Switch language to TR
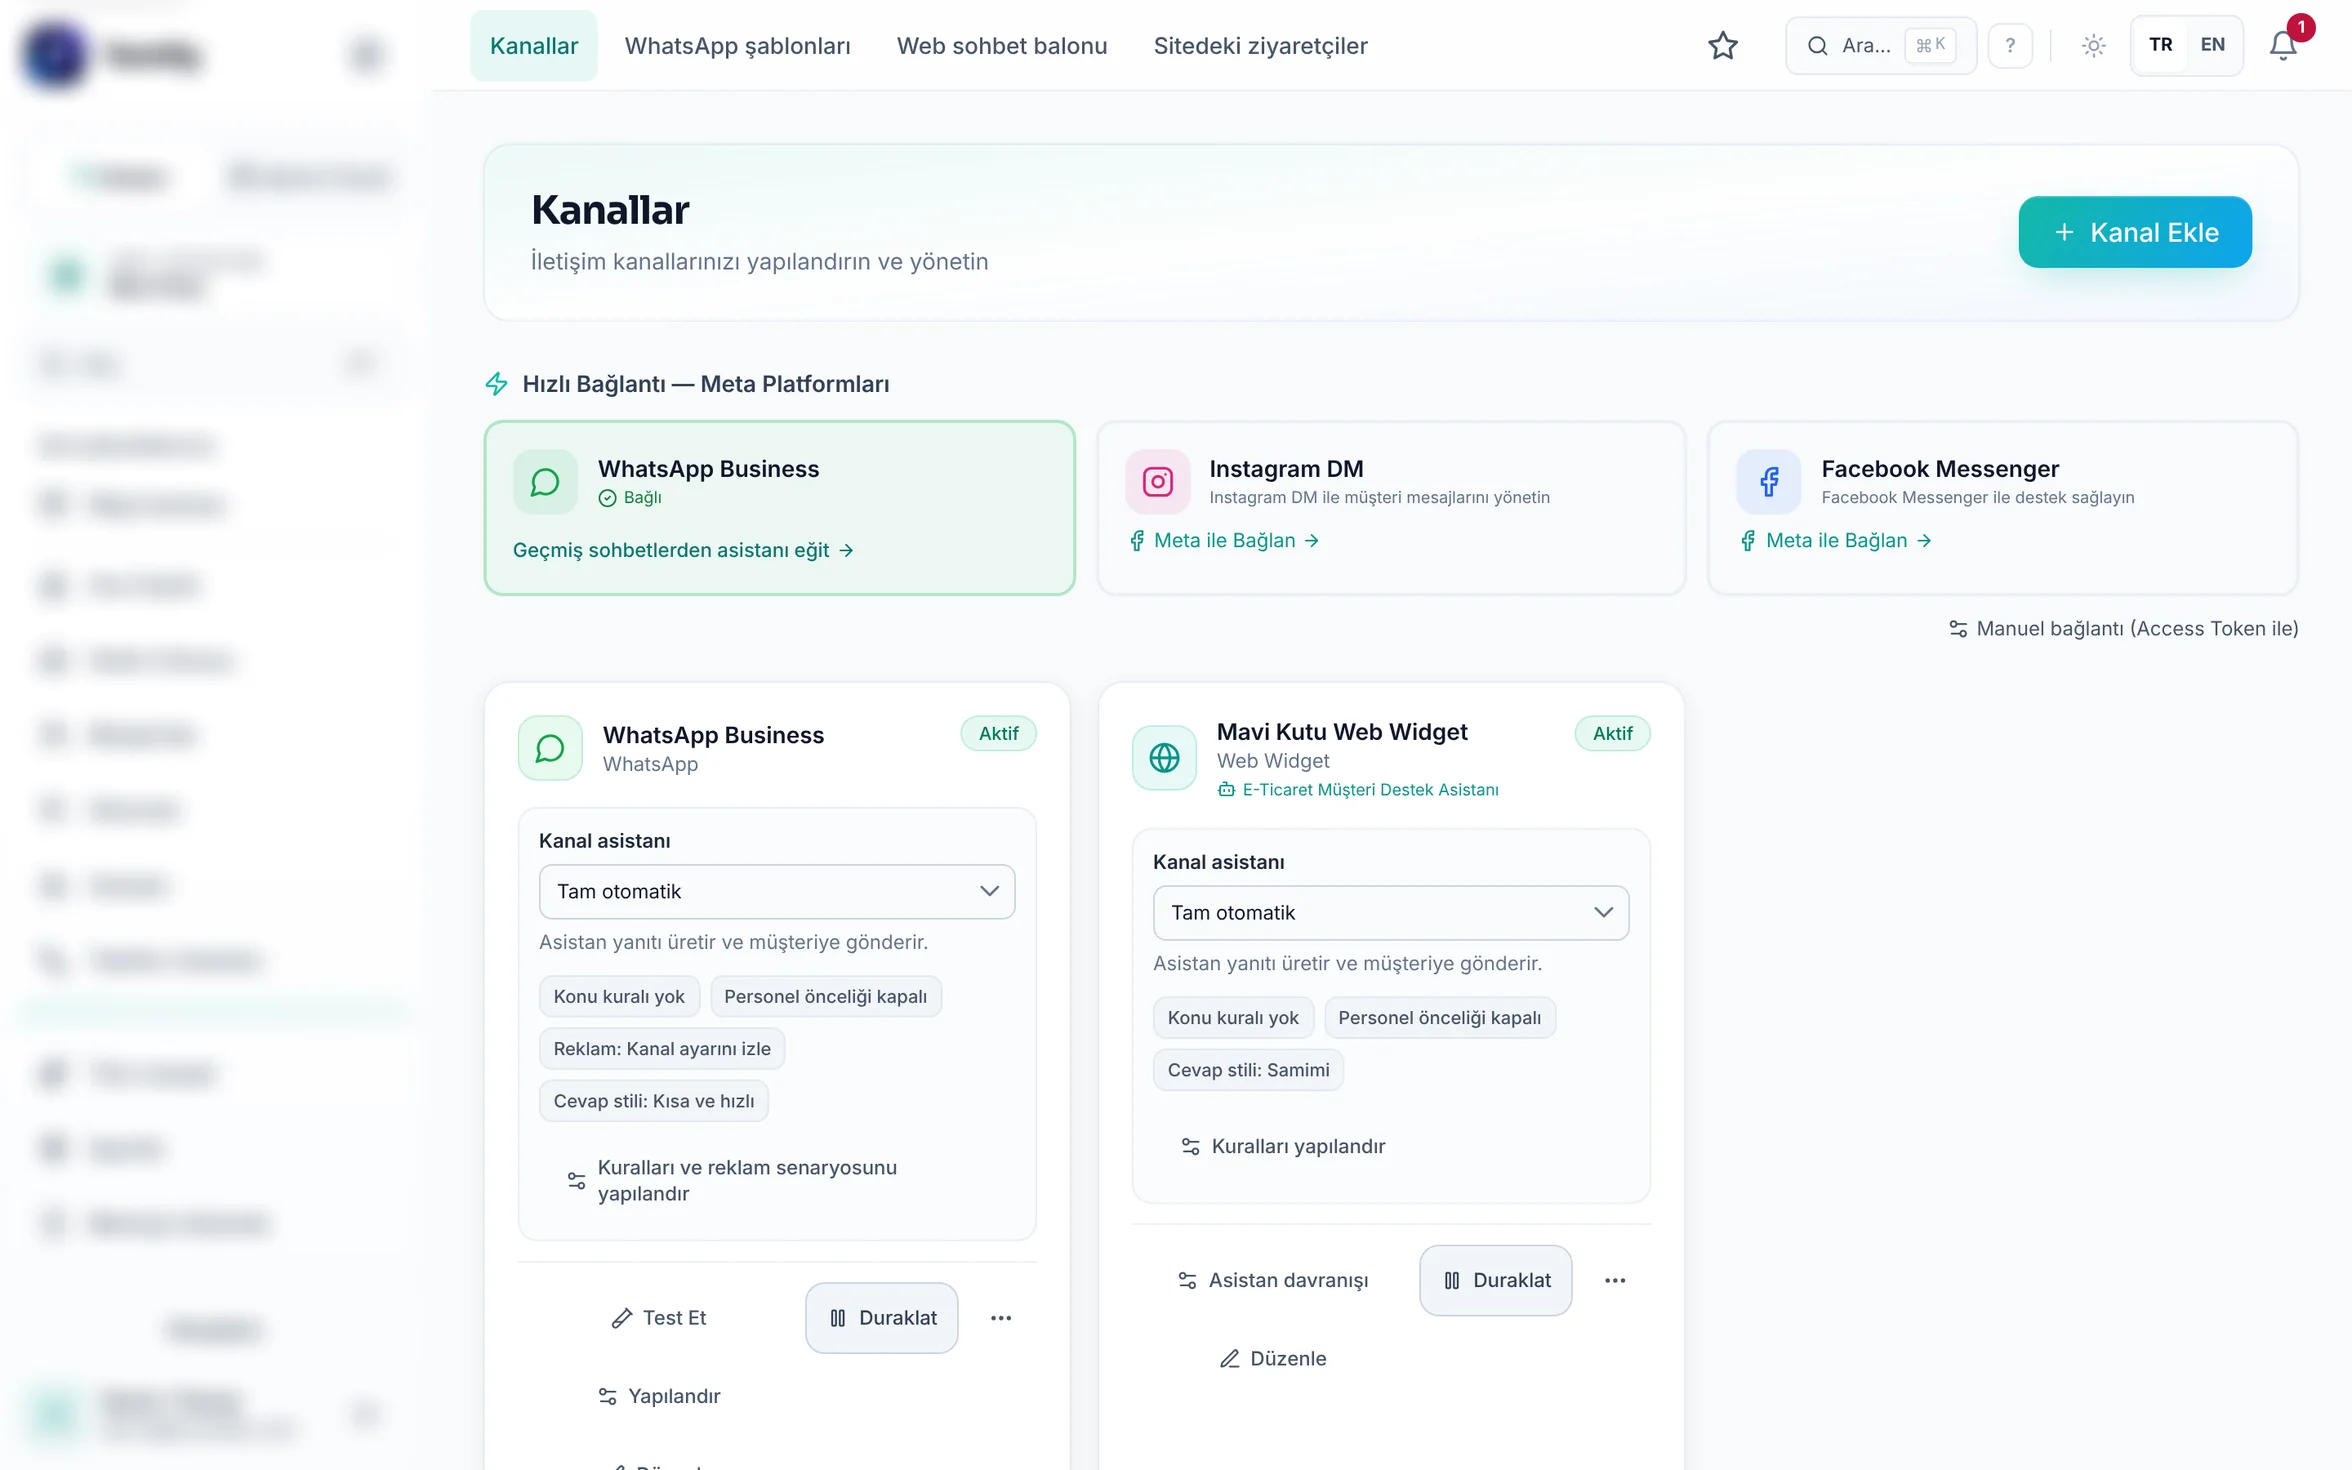 (x=2160, y=45)
